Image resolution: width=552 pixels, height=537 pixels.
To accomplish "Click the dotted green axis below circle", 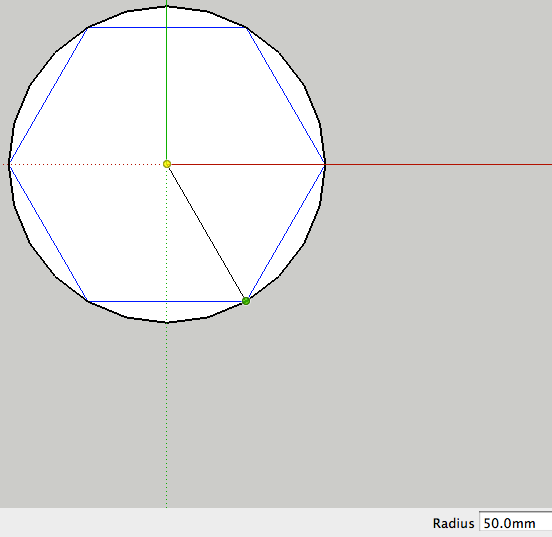I will tap(167, 416).
